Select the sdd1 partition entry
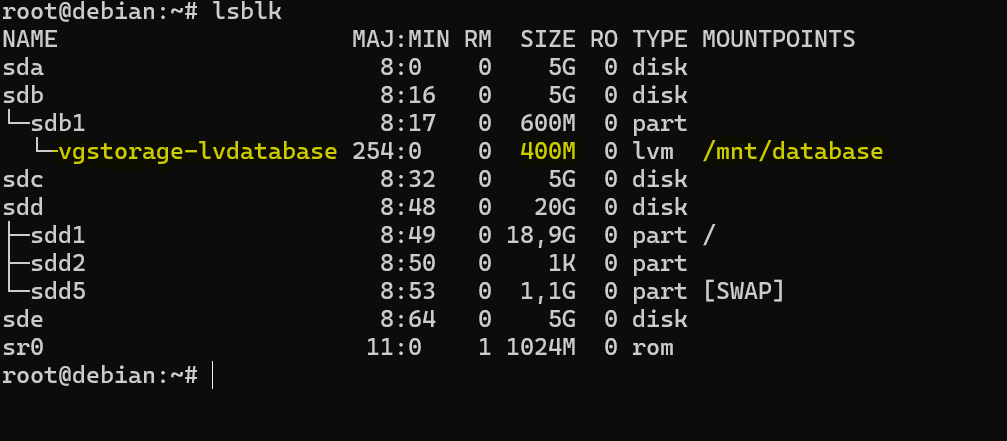 point(58,236)
